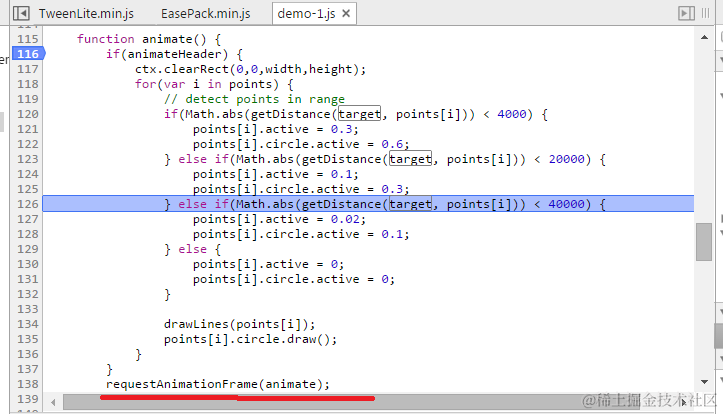This screenshot has height=414, width=723.
Task: Click line number 136 in the gutter
Action: tap(28, 354)
